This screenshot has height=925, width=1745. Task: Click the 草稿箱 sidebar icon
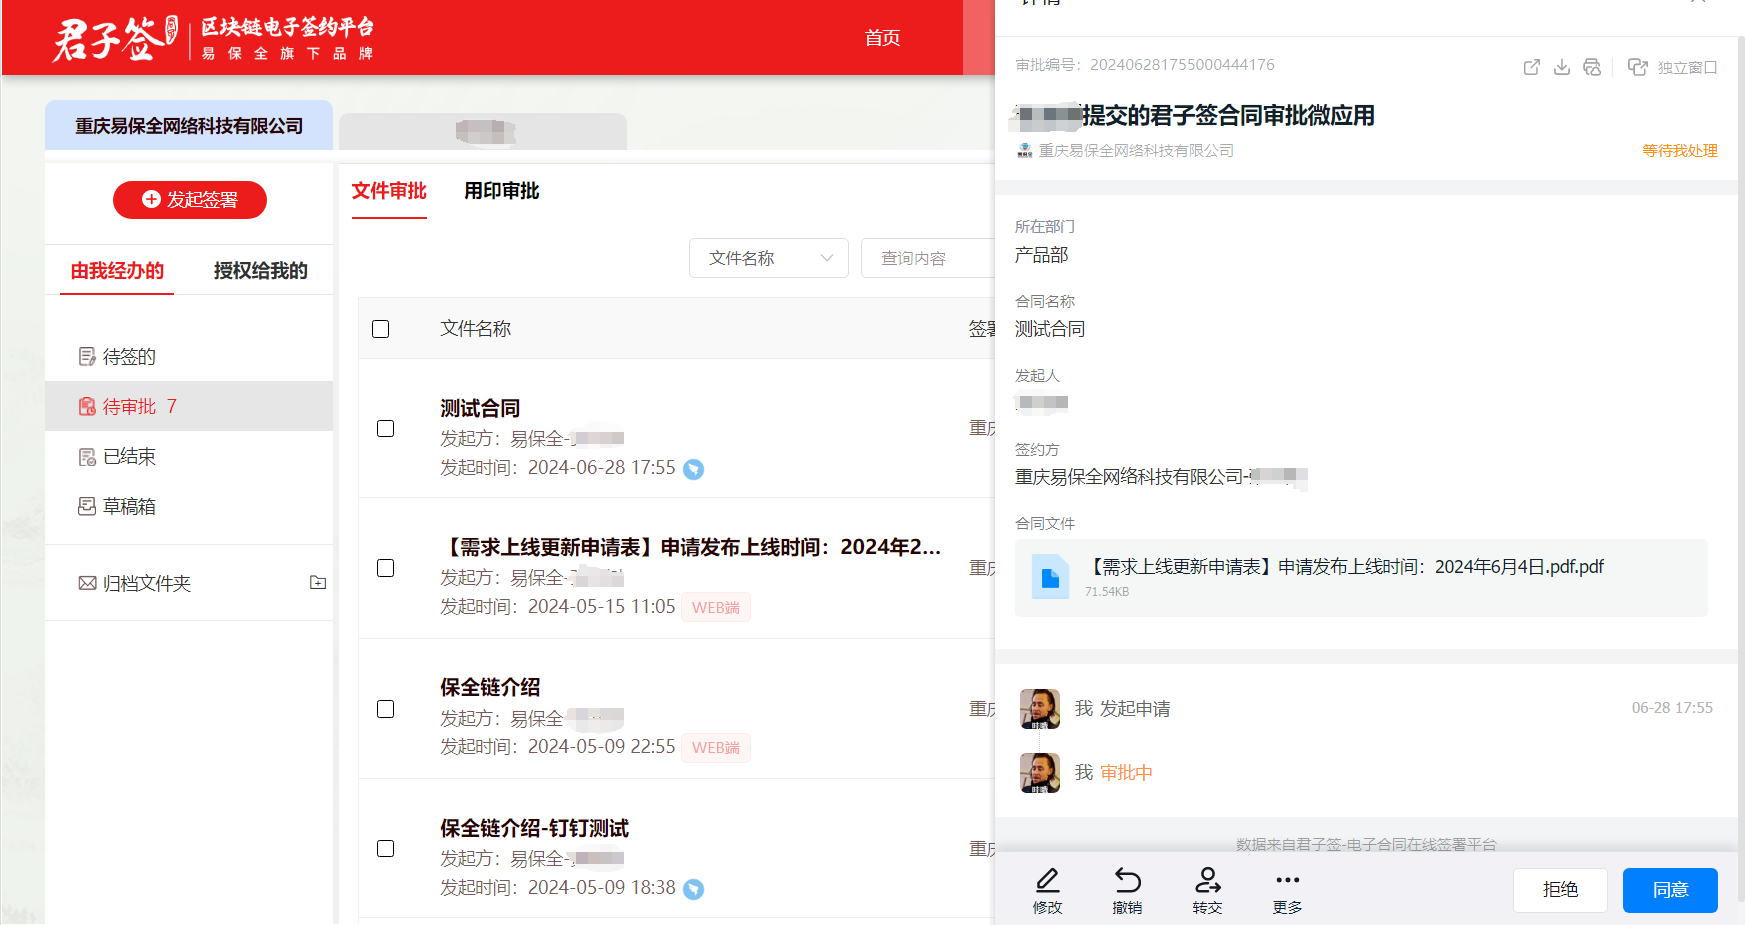[x=87, y=507]
